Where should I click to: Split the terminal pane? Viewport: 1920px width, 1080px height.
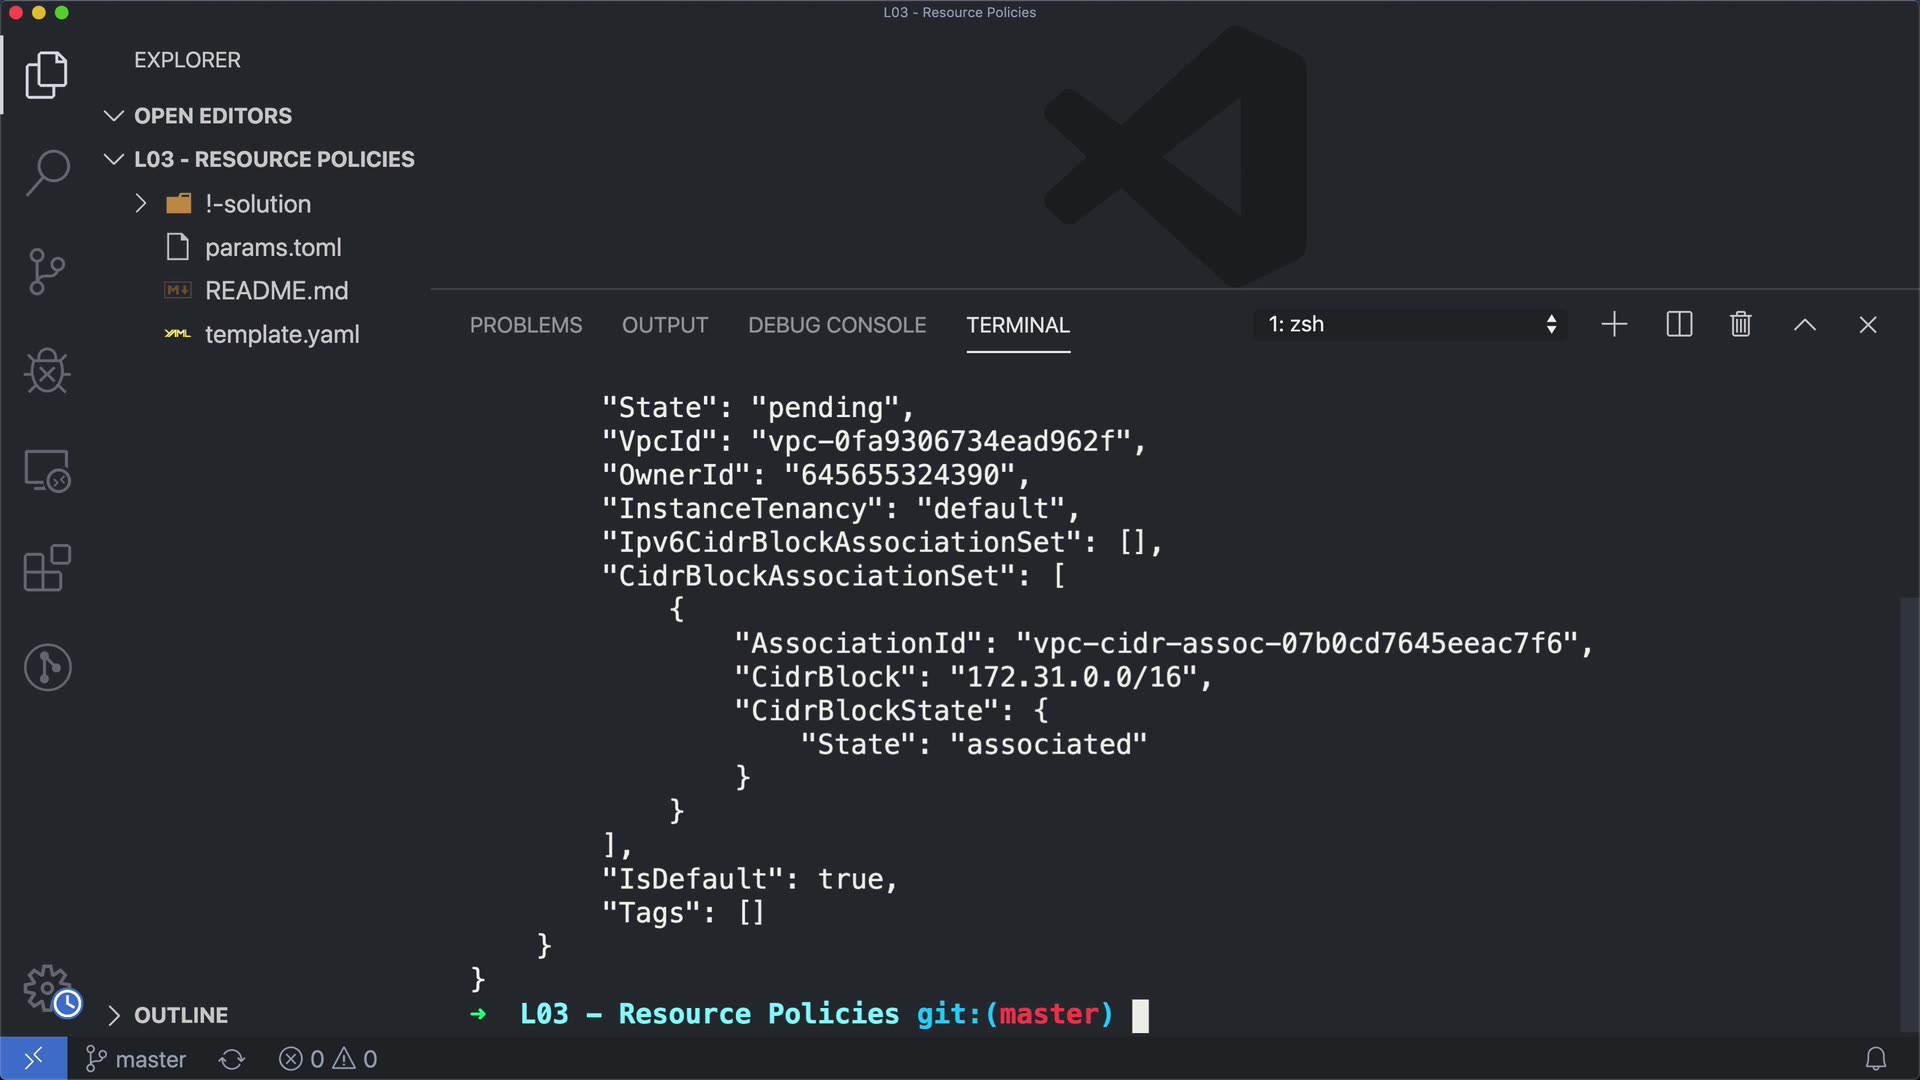1679,325
